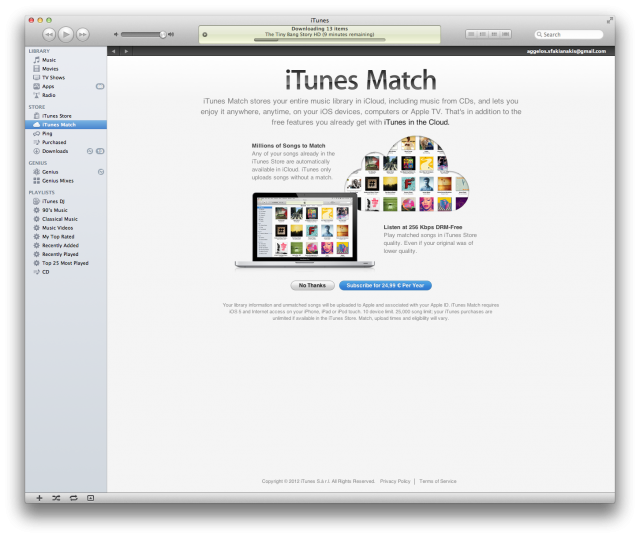Open the account email menu
Viewport: 640px width, 538px height.
[x=566, y=51]
